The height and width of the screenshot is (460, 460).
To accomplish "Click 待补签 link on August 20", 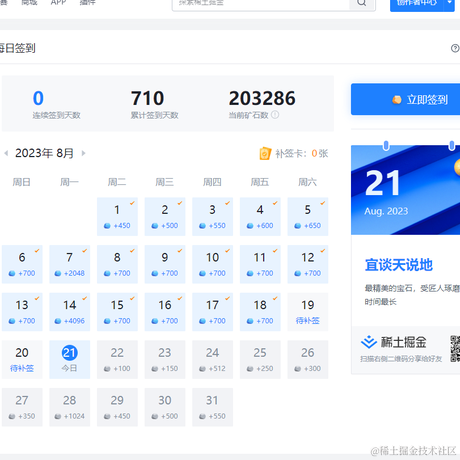I will 22,368.
